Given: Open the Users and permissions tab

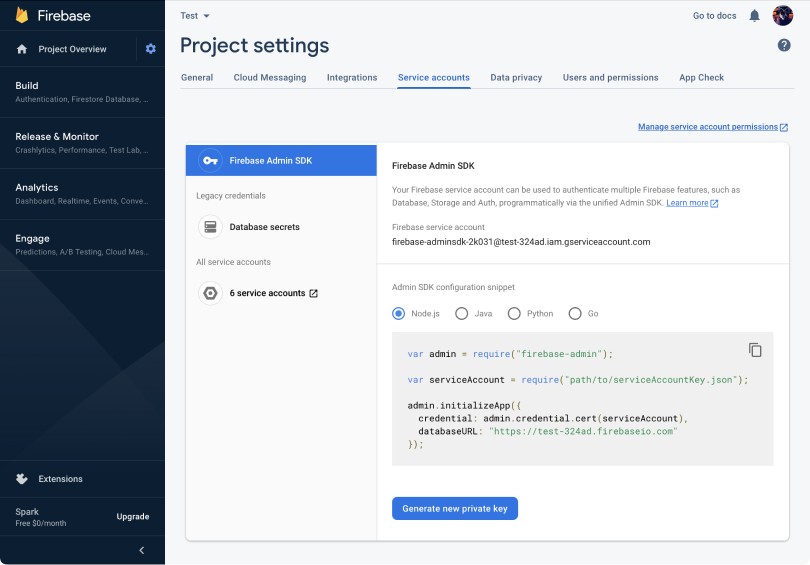Looking at the screenshot, I should [x=610, y=77].
